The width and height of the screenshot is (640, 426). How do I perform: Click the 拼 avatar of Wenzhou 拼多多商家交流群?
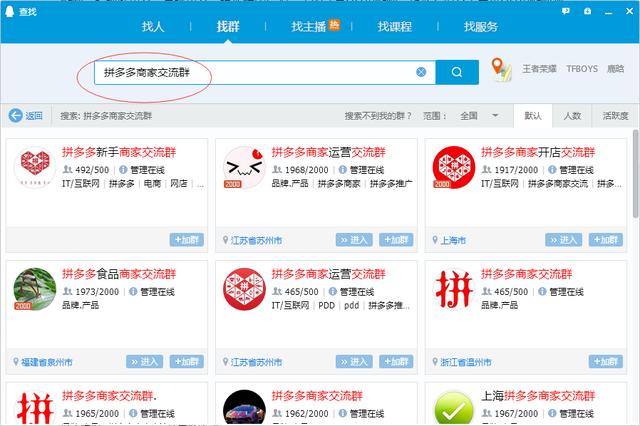(x=454, y=288)
